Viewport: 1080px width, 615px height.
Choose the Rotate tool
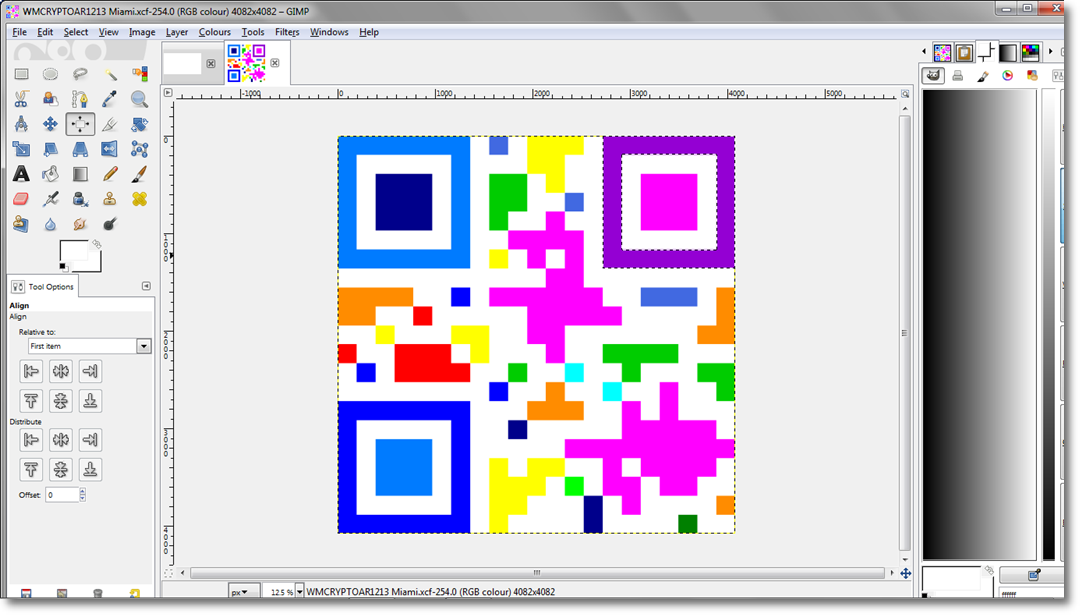point(139,124)
